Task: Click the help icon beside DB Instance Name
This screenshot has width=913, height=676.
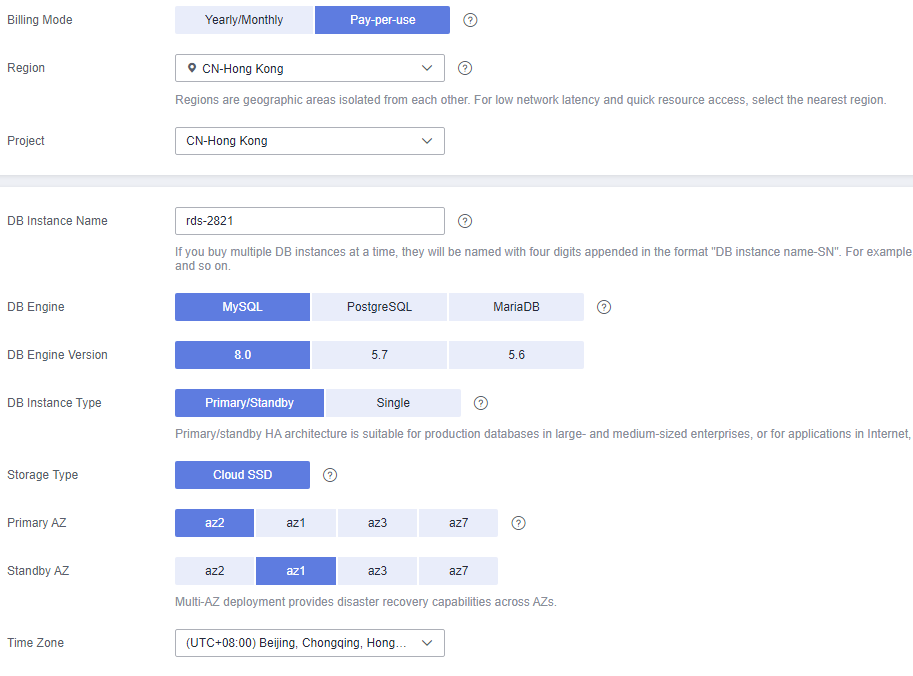Action: click(465, 221)
